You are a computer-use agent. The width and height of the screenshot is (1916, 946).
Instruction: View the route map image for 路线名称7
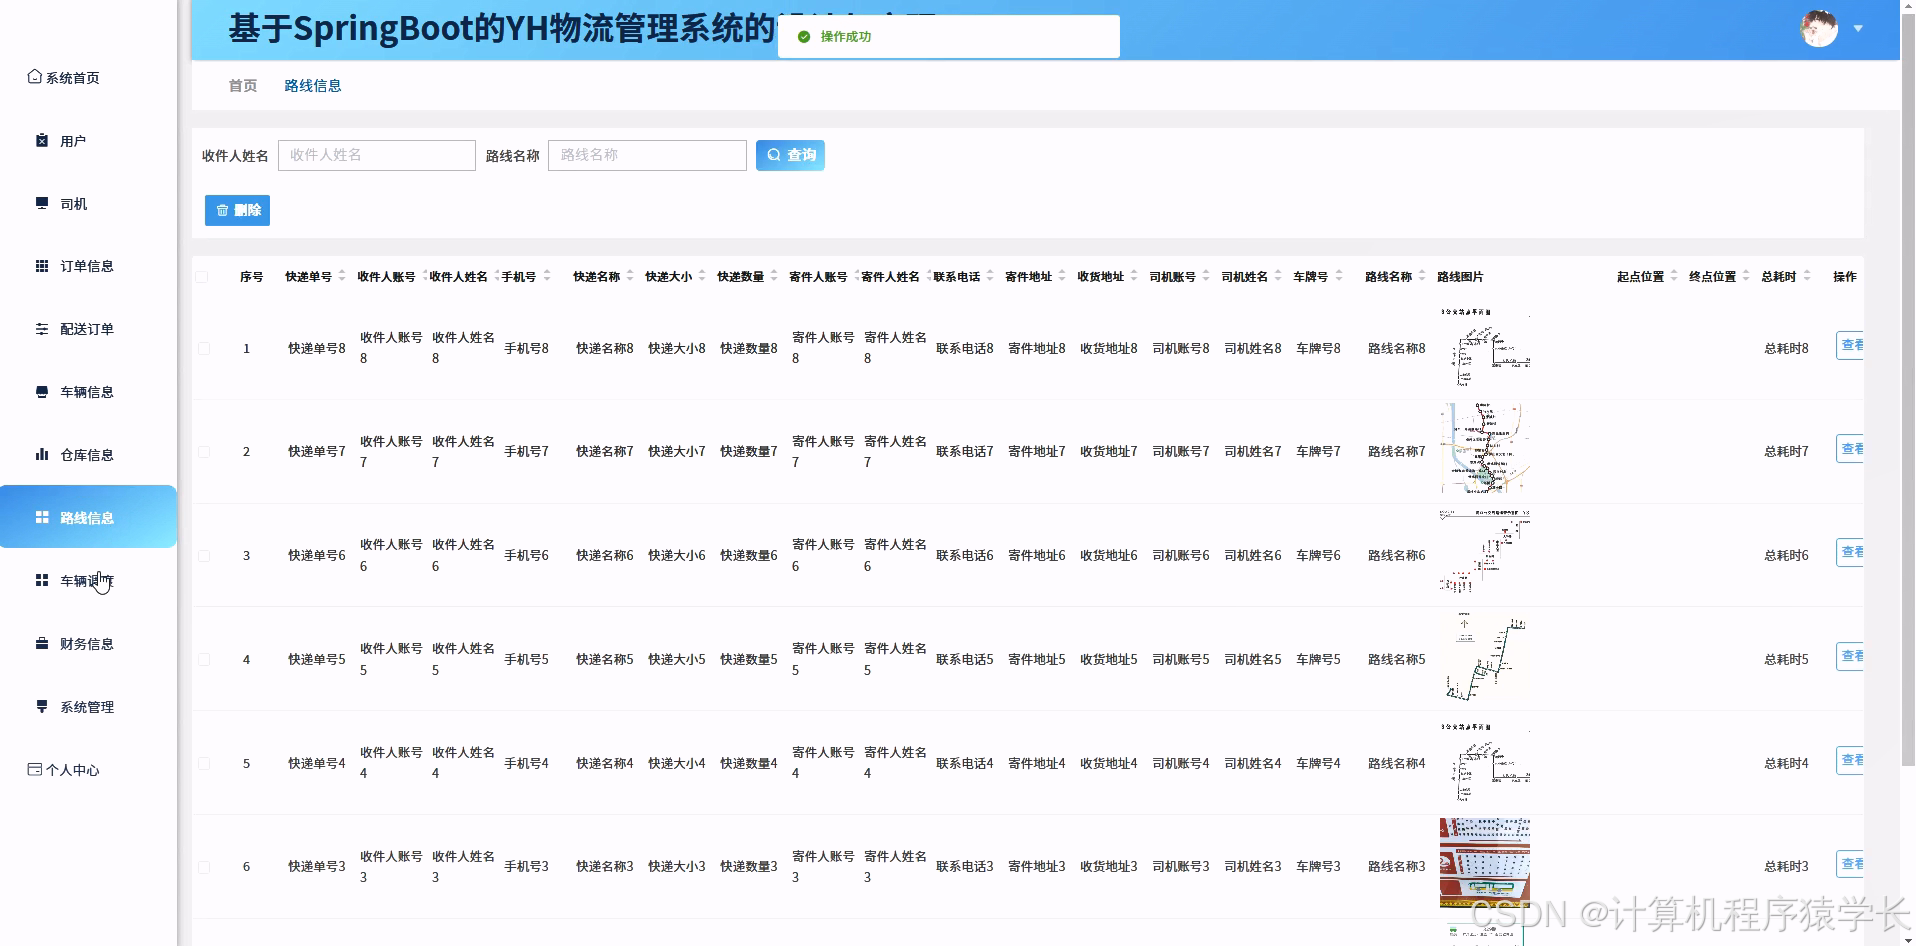coord(1483,450)
